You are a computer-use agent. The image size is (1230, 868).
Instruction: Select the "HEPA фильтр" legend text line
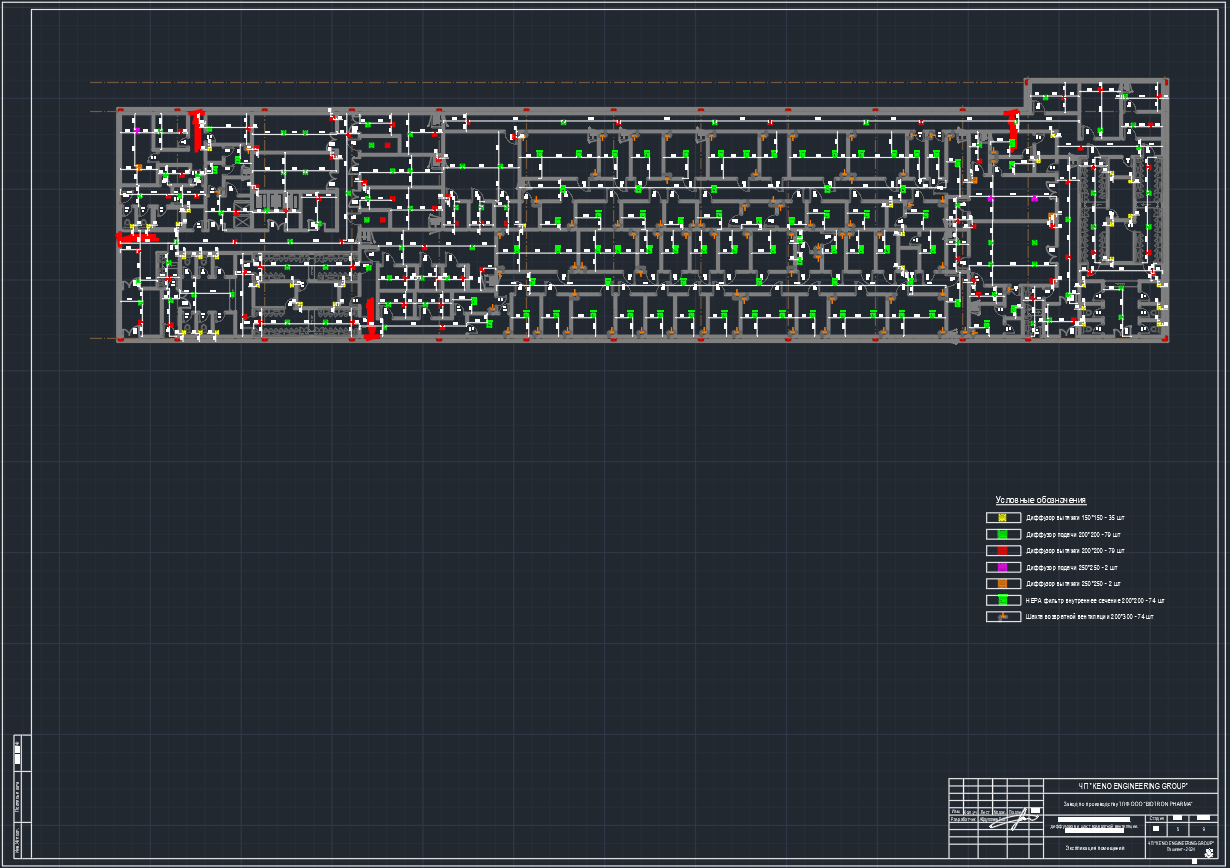point(1094,601)
